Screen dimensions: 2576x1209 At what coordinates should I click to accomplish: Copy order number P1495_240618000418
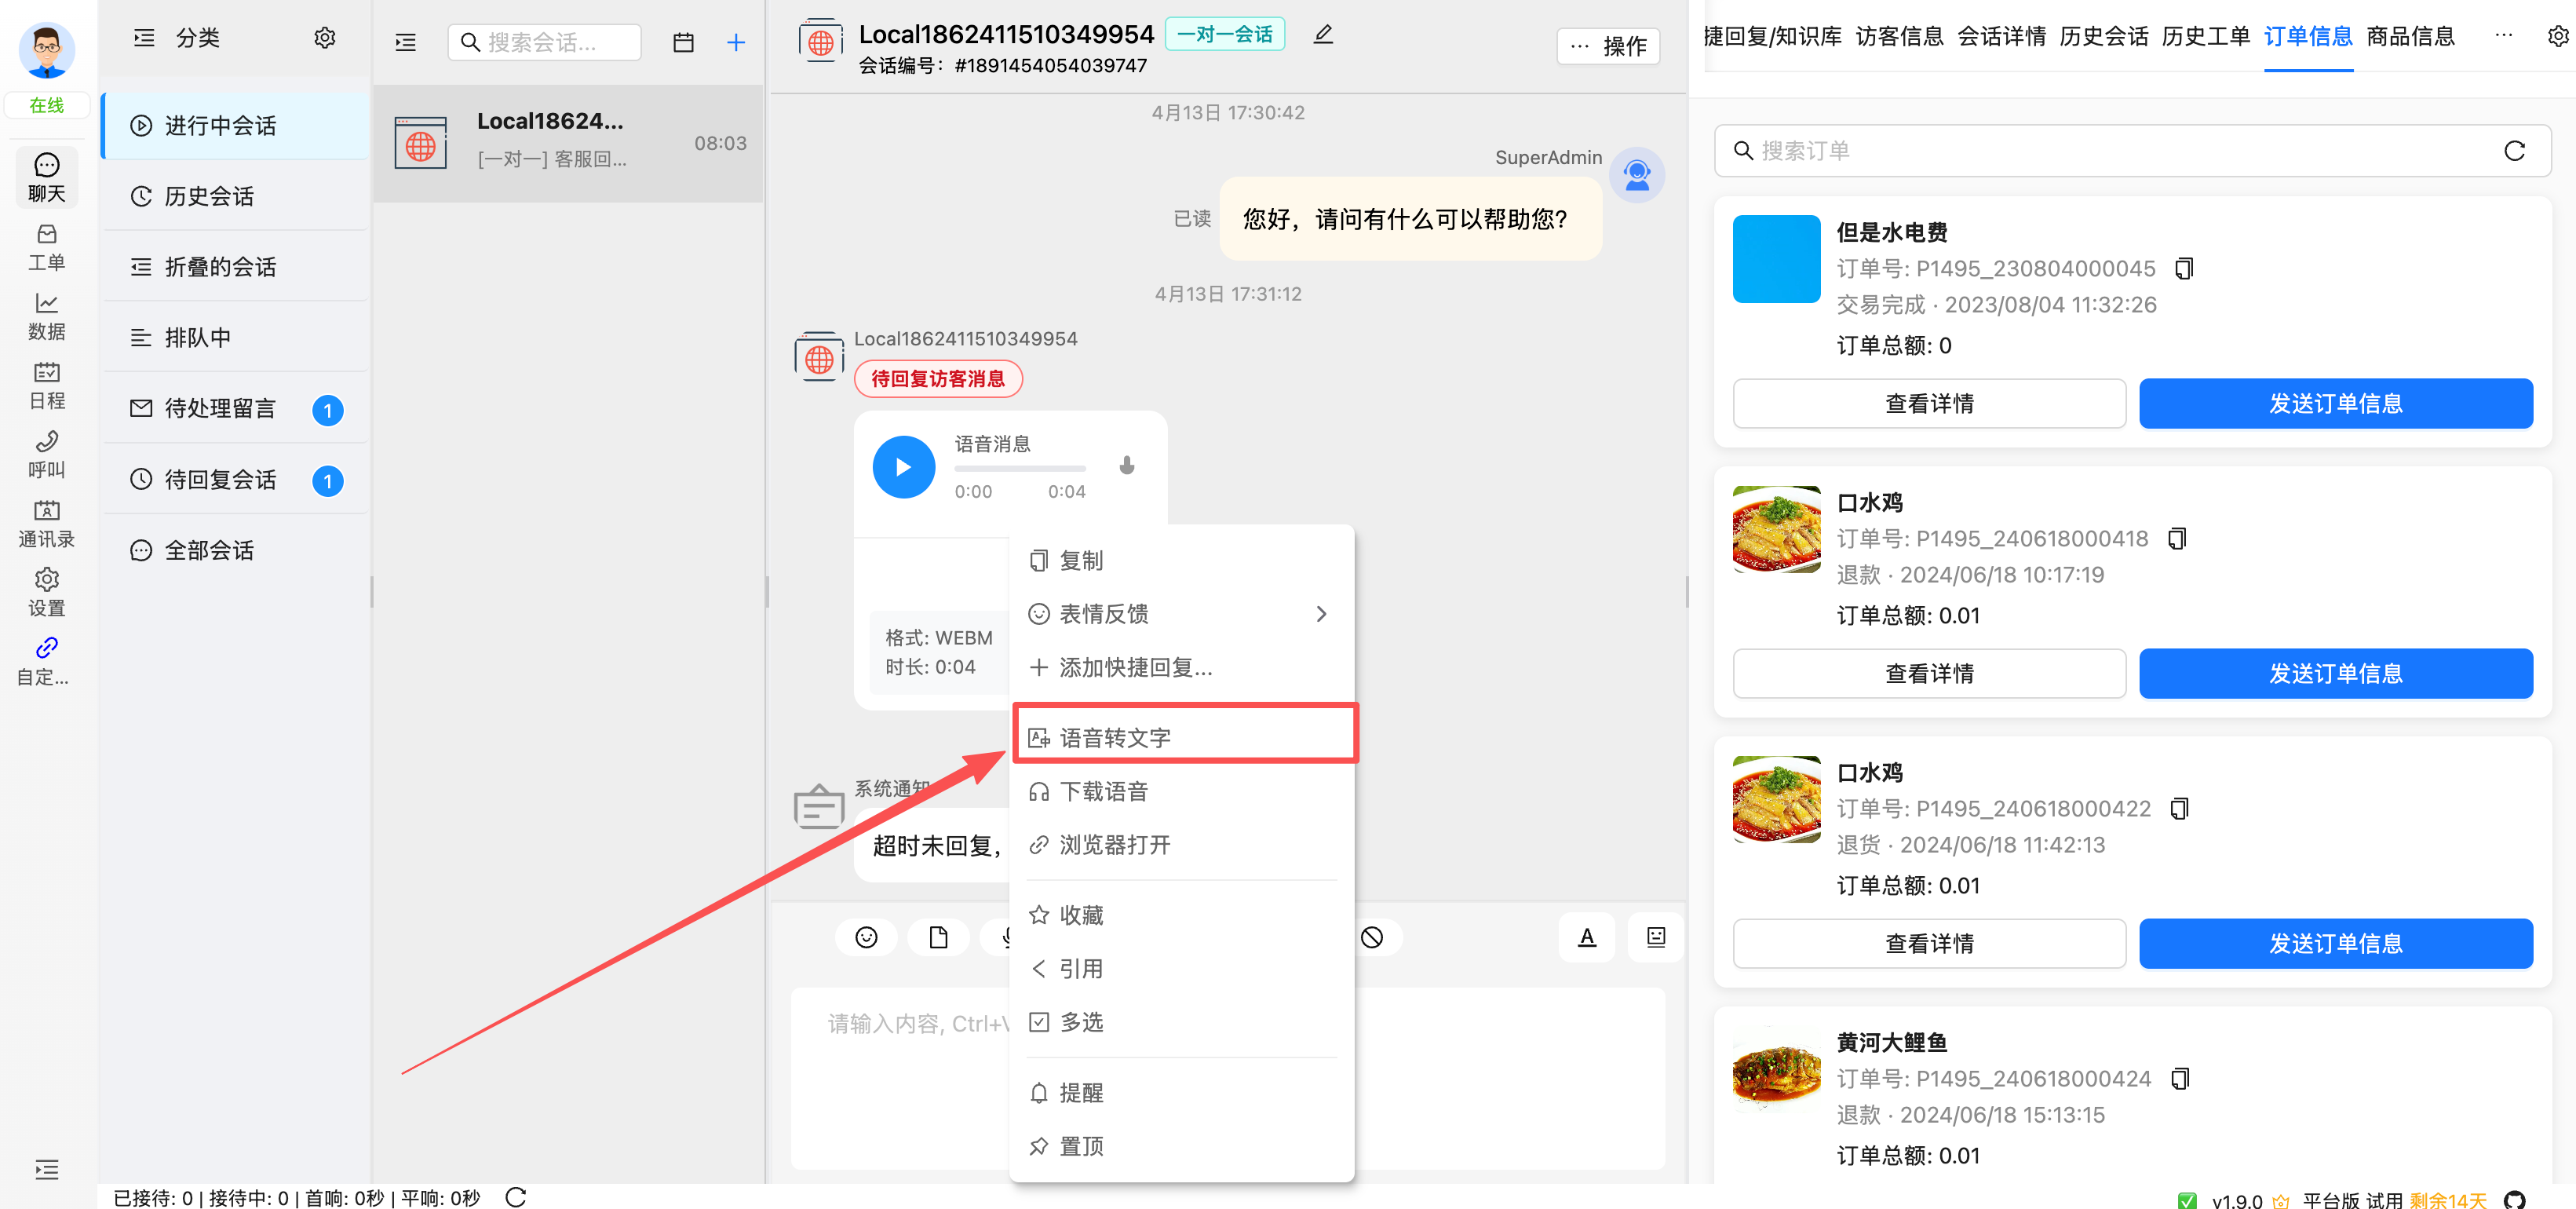tap(2177, 538)
